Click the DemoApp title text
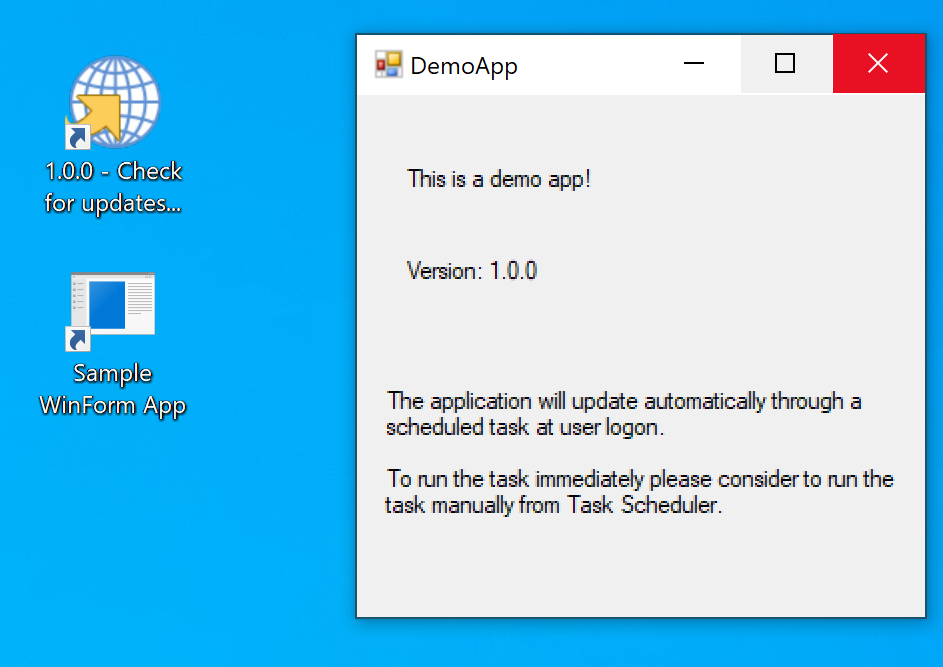This screenshot has height=667, width=943. (463, 64)
